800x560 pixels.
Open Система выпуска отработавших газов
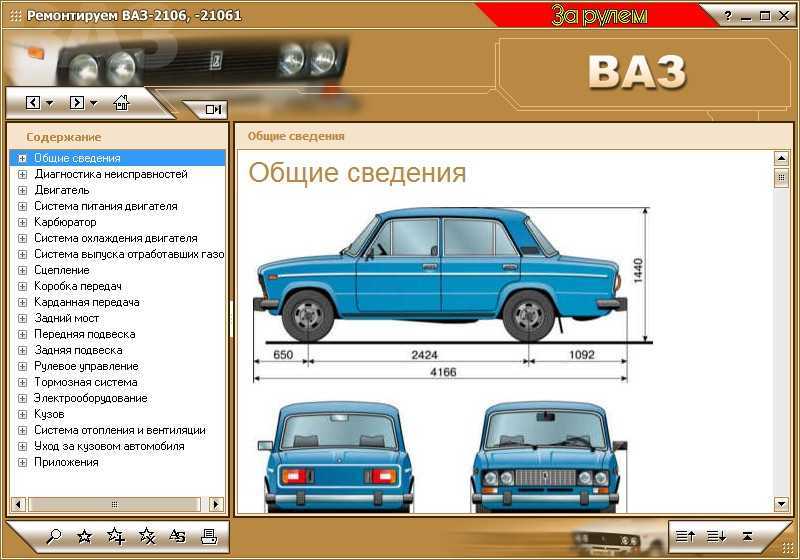[129, 254]
